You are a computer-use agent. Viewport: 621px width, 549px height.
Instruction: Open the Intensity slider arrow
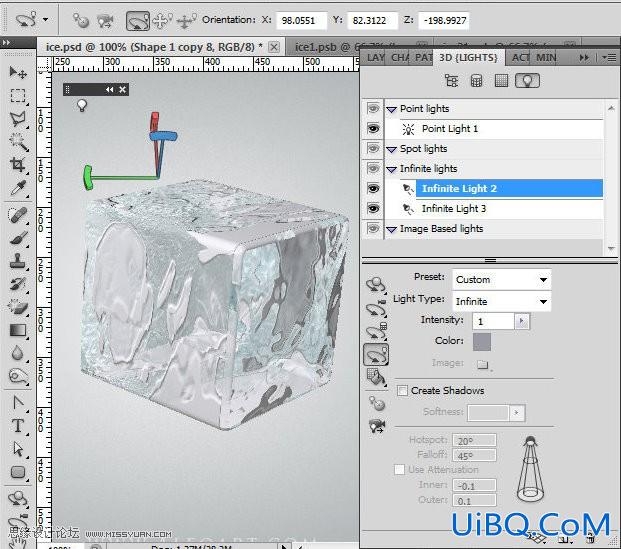[x=521, y=321]
